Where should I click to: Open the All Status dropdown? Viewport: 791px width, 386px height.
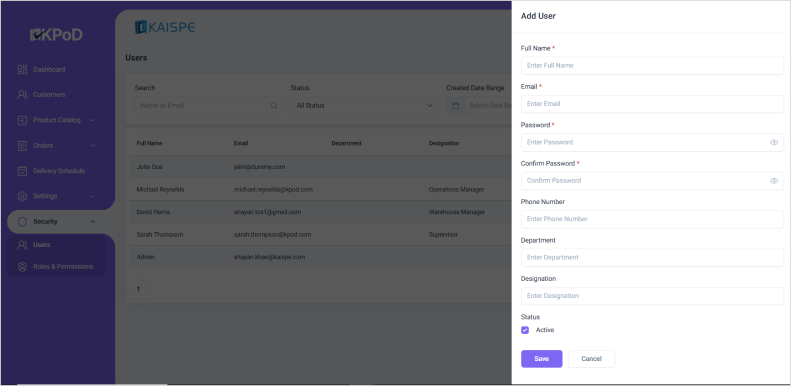(364, 105)
